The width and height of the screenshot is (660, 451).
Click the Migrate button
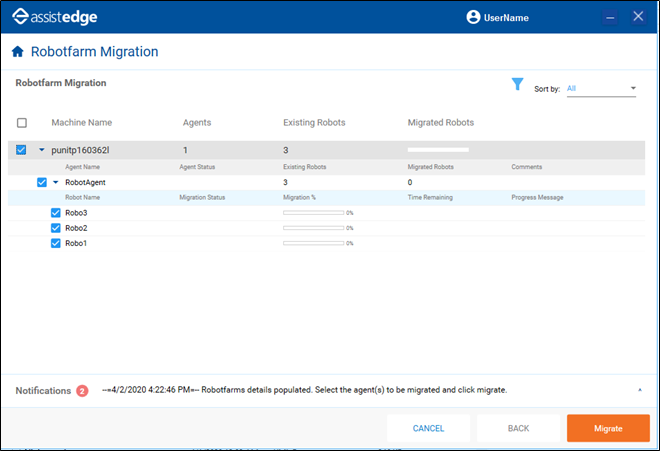point(608,428)
